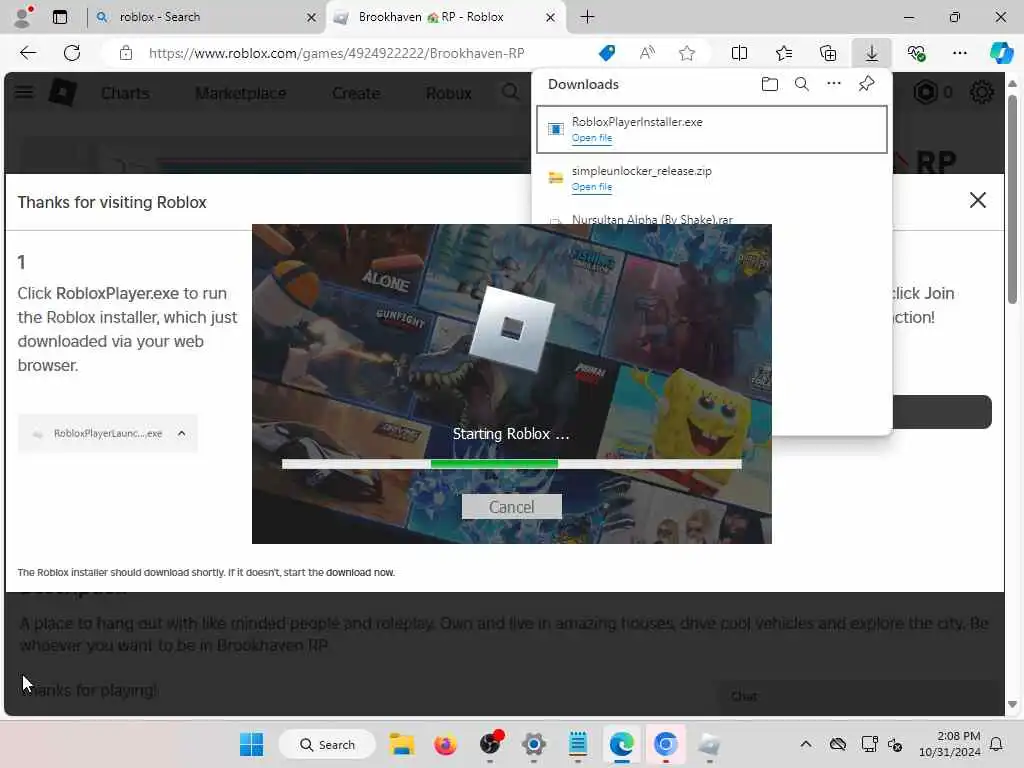Open Edge Settings and more menu
Viewport: 1024px width, 768px height.
(x=959, y=53)
